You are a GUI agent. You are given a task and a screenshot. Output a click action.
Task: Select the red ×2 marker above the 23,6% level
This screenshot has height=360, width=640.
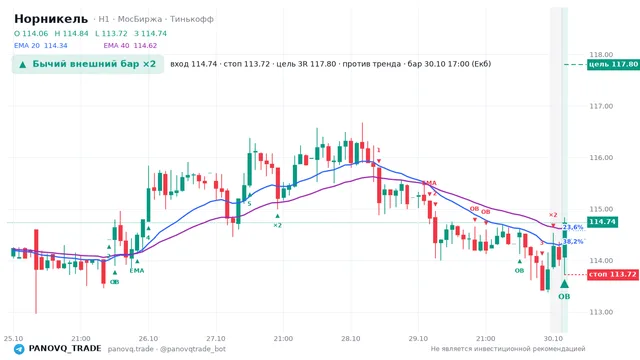pos(553,215)
